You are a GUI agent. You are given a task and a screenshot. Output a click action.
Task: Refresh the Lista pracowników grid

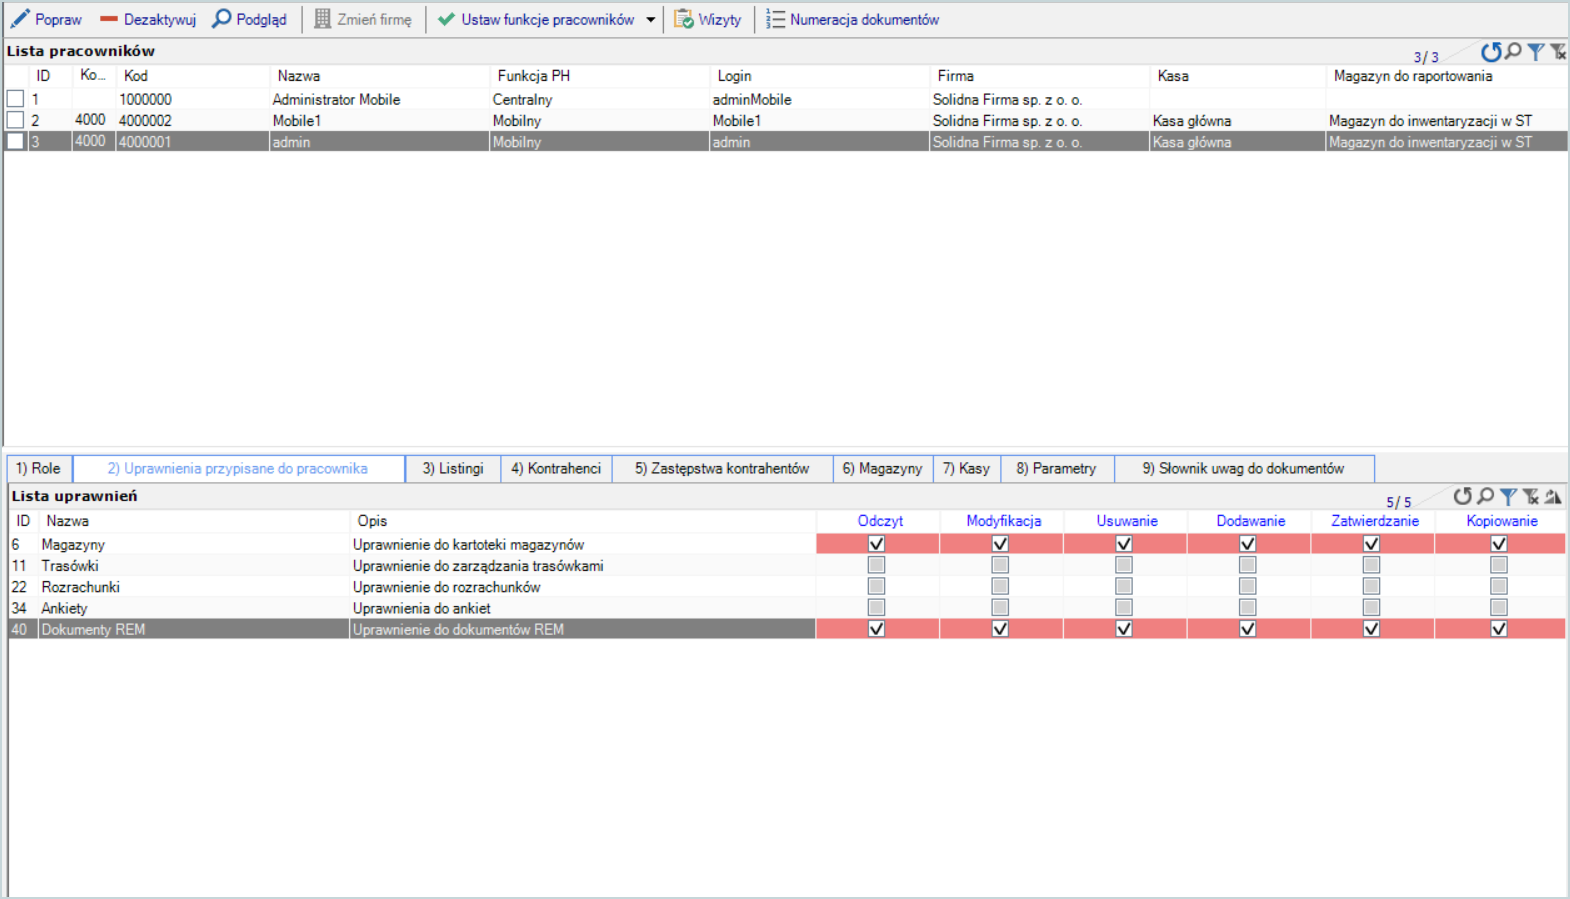click(1491, 52)
